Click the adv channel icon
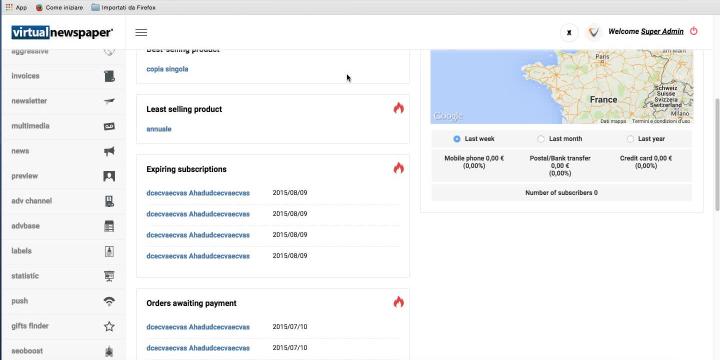The image size is (720, 360). click(109, 201)
